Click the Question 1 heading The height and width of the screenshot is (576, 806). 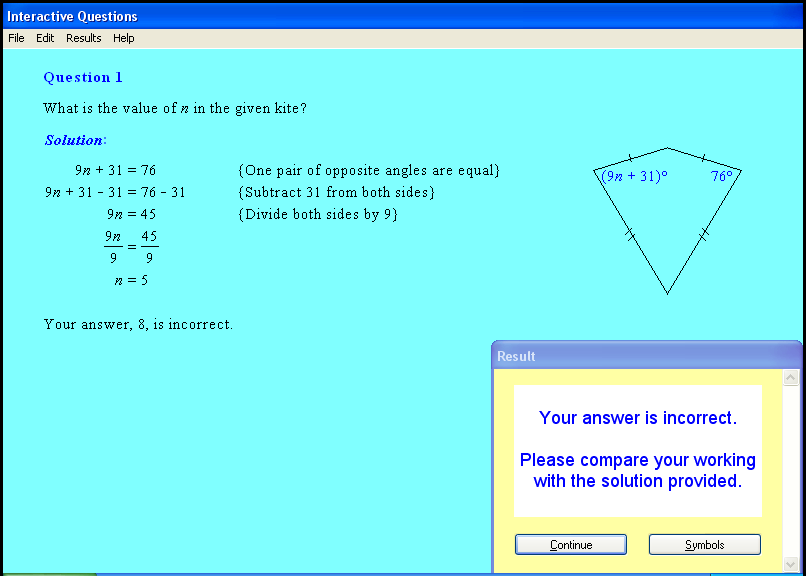83,78
